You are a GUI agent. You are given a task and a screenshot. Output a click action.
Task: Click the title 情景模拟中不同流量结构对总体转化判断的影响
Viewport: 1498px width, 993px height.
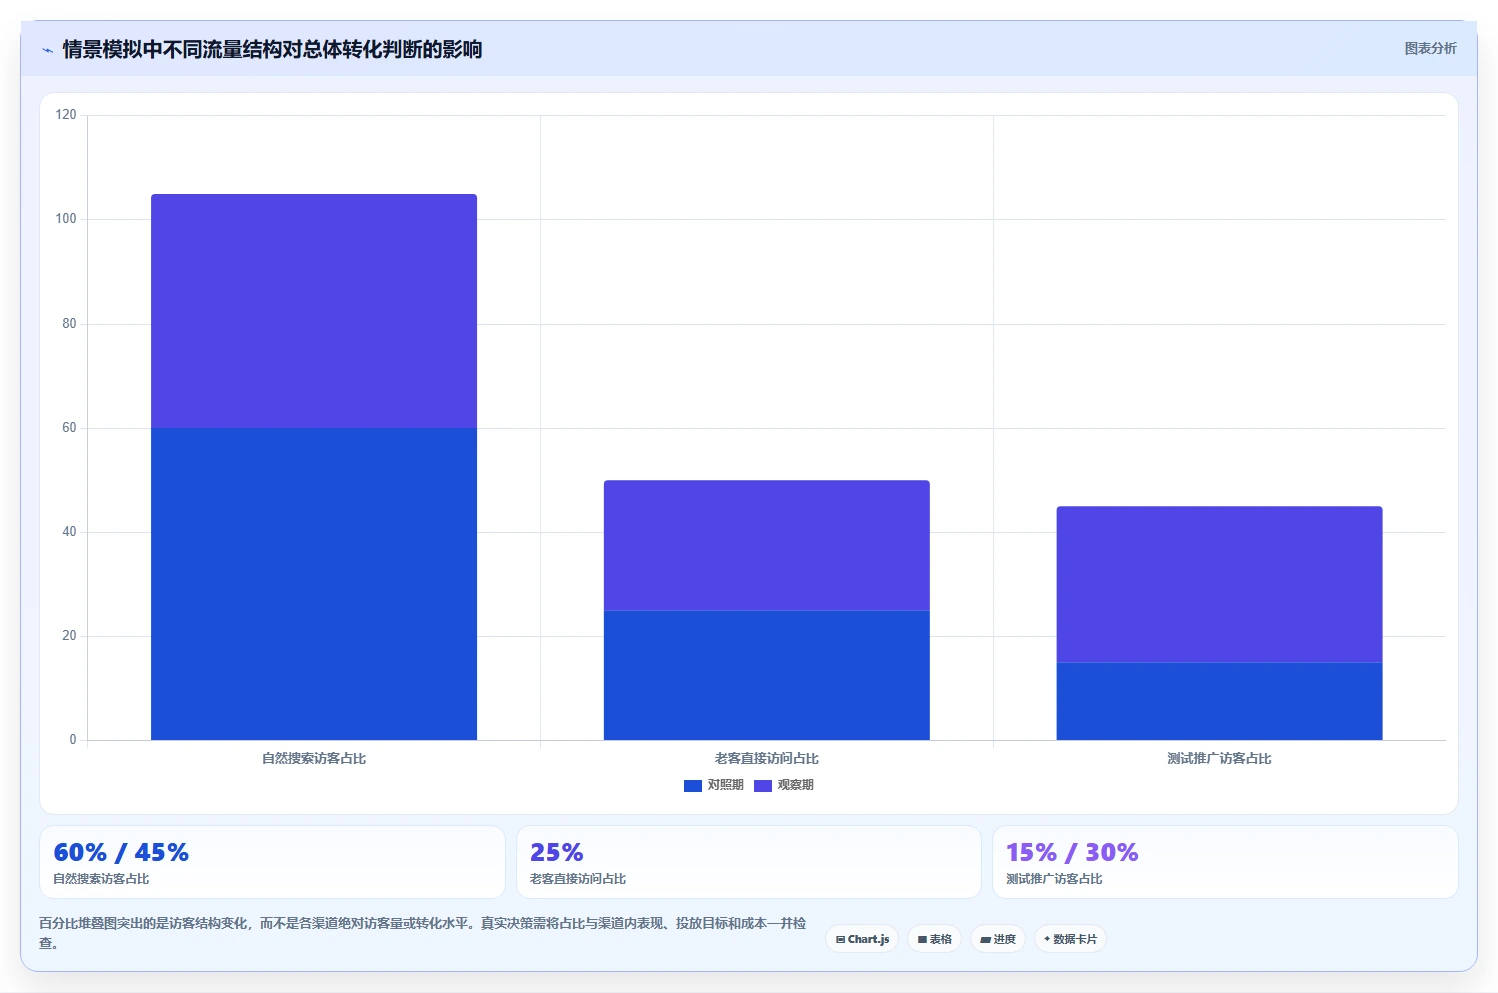coord(272,49)
